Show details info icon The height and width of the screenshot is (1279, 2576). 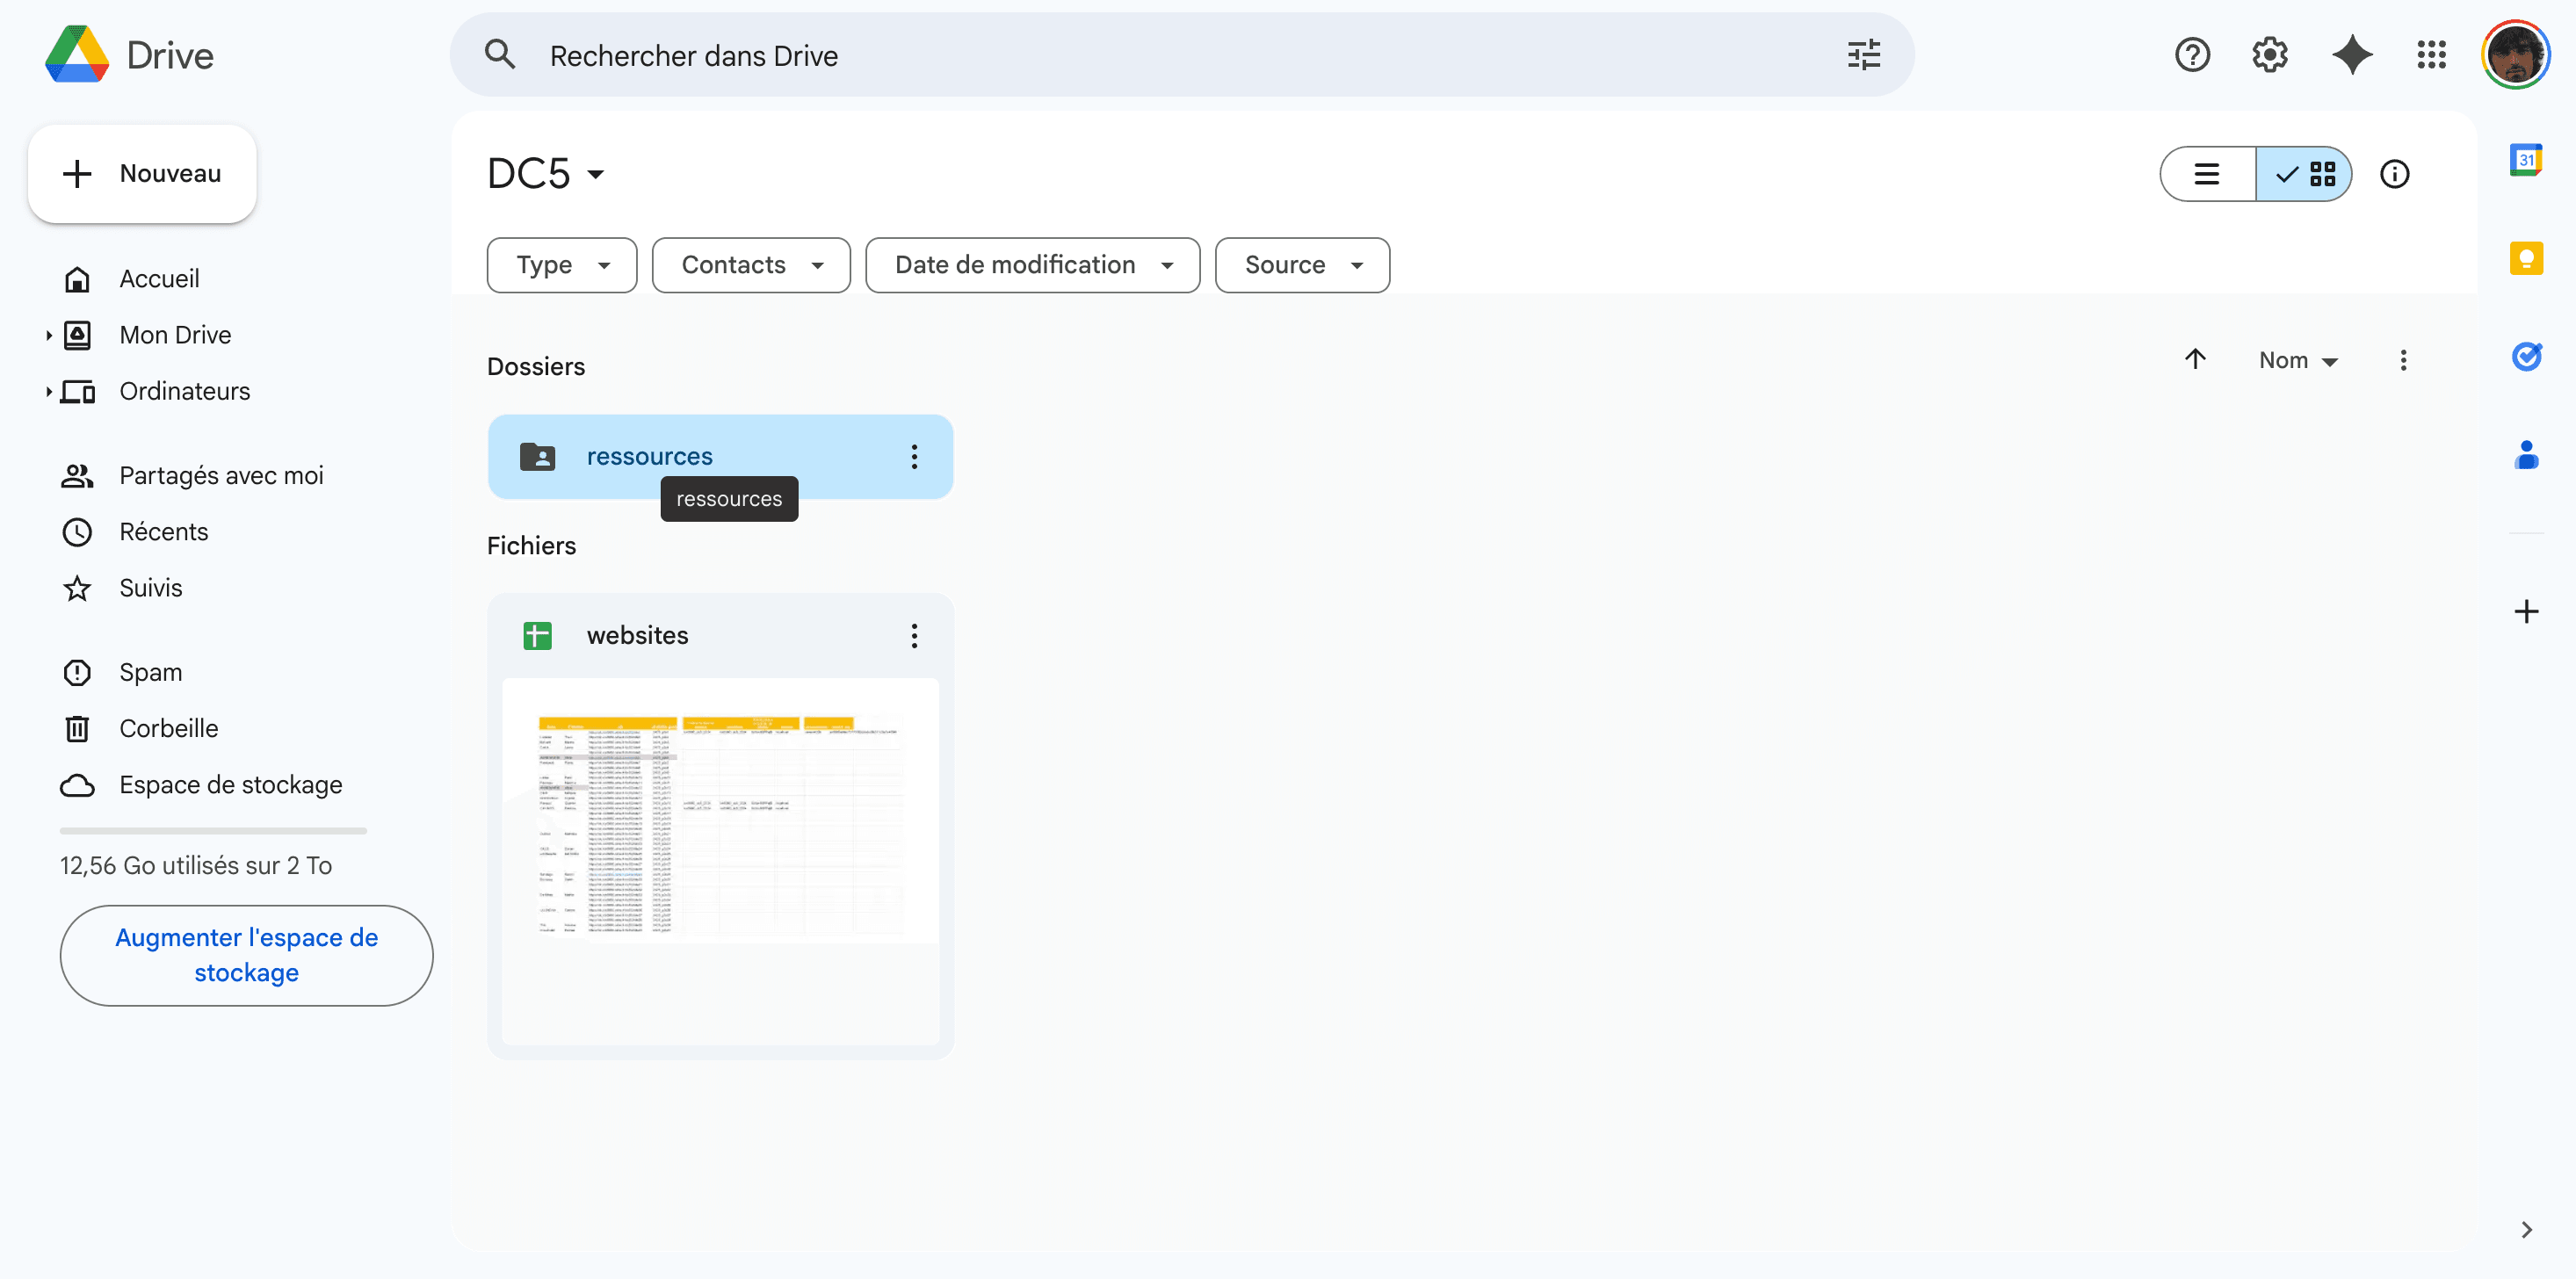[x=2394, y=174]
